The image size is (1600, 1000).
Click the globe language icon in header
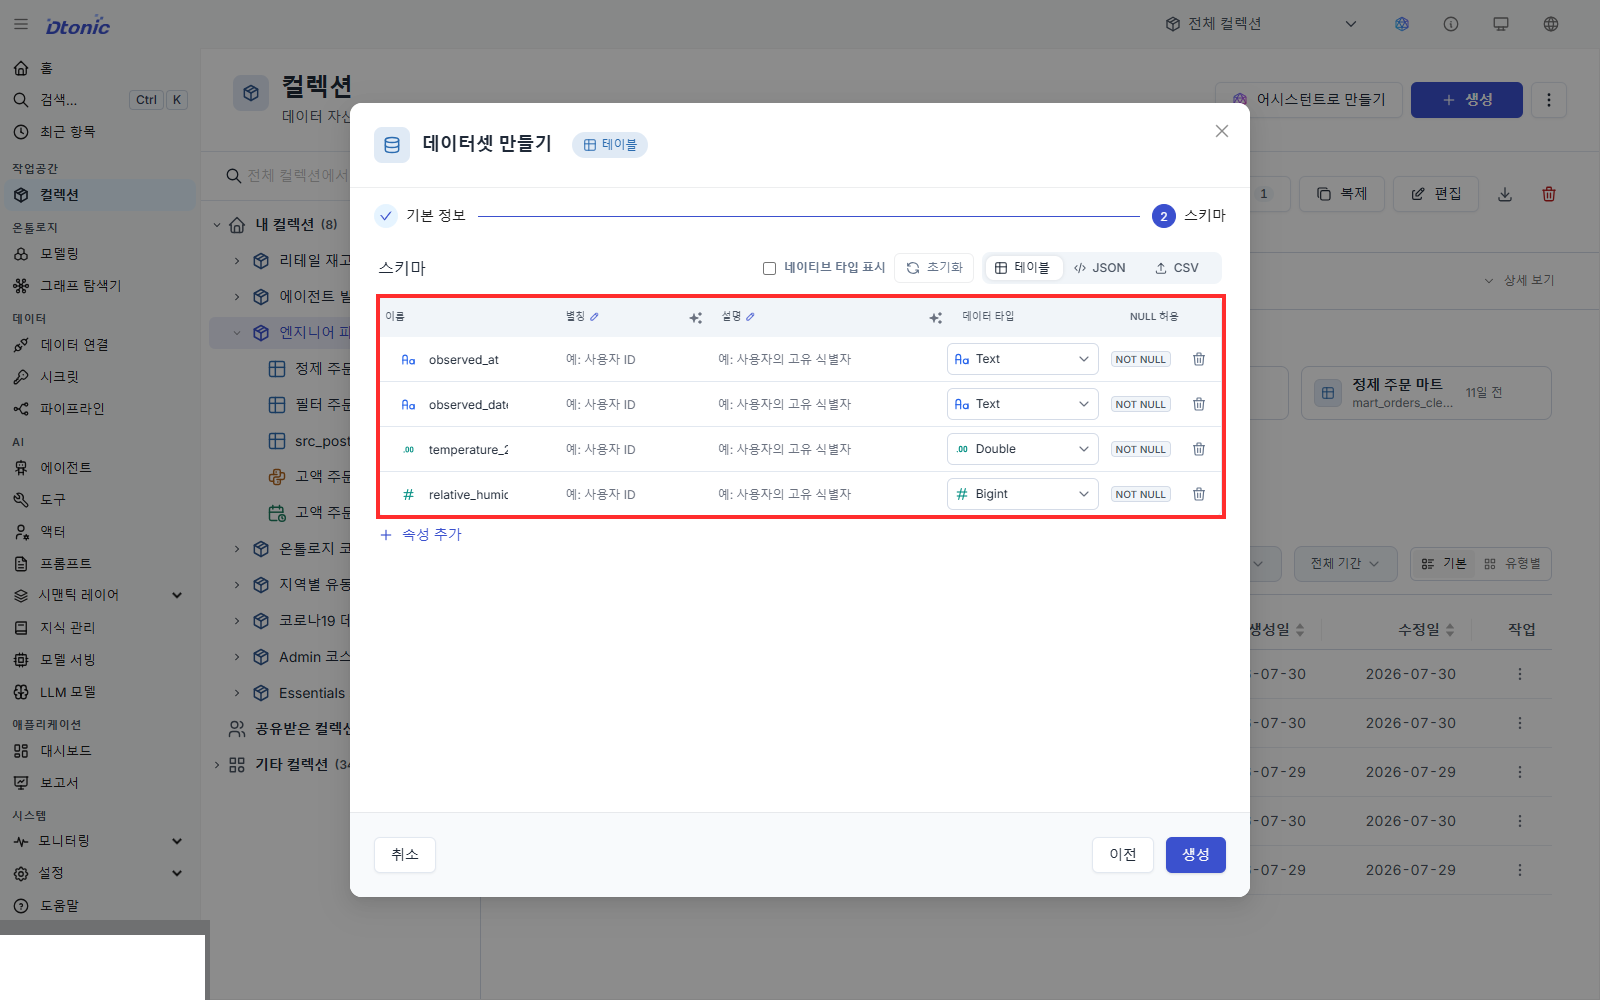tap(1551, 24)
